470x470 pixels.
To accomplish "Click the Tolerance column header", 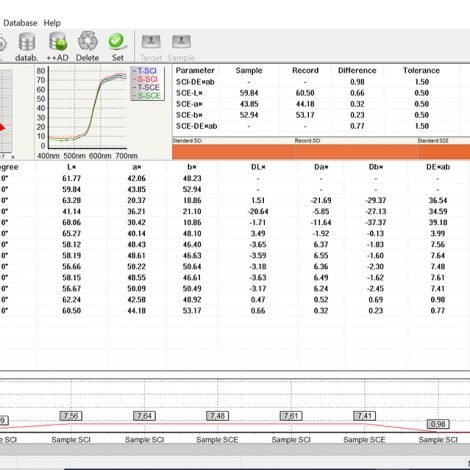I will pyautogui.click(x=421, y=70).
